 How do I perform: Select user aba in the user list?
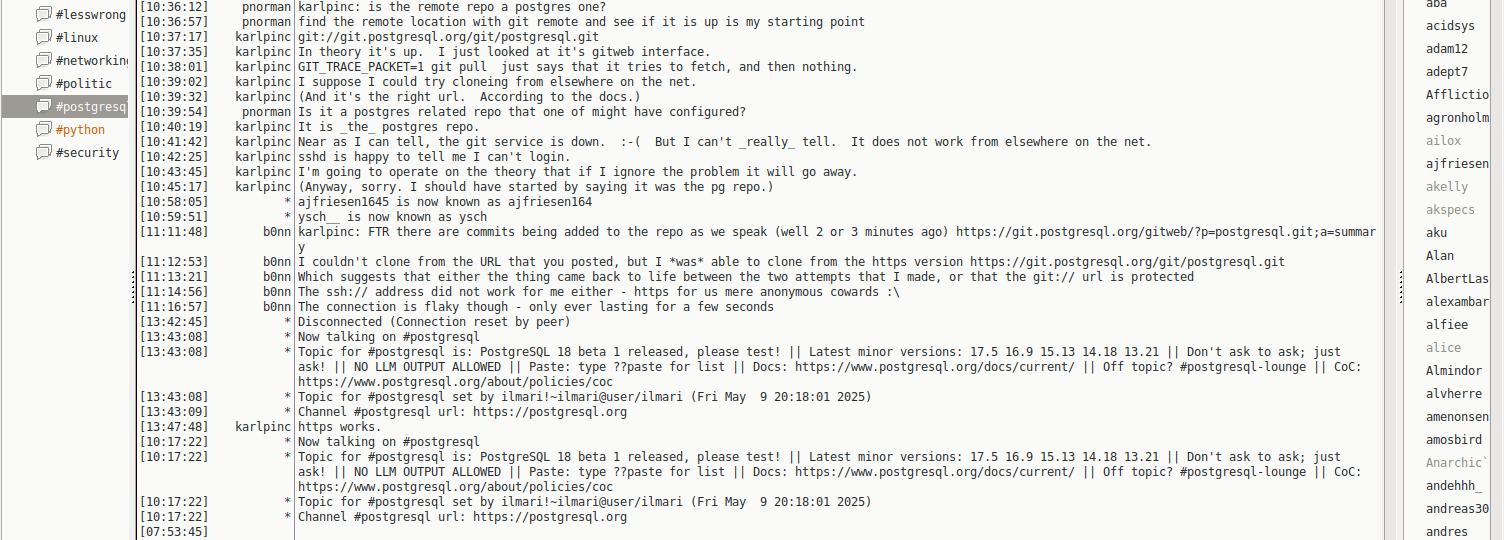coord(1436,4)
